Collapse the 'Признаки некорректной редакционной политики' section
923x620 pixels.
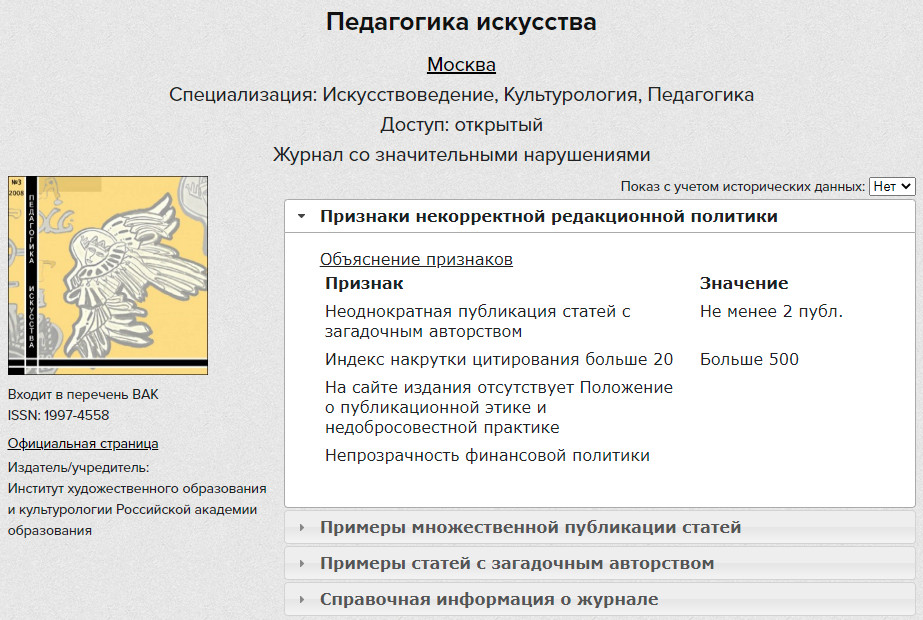(600, 217)
